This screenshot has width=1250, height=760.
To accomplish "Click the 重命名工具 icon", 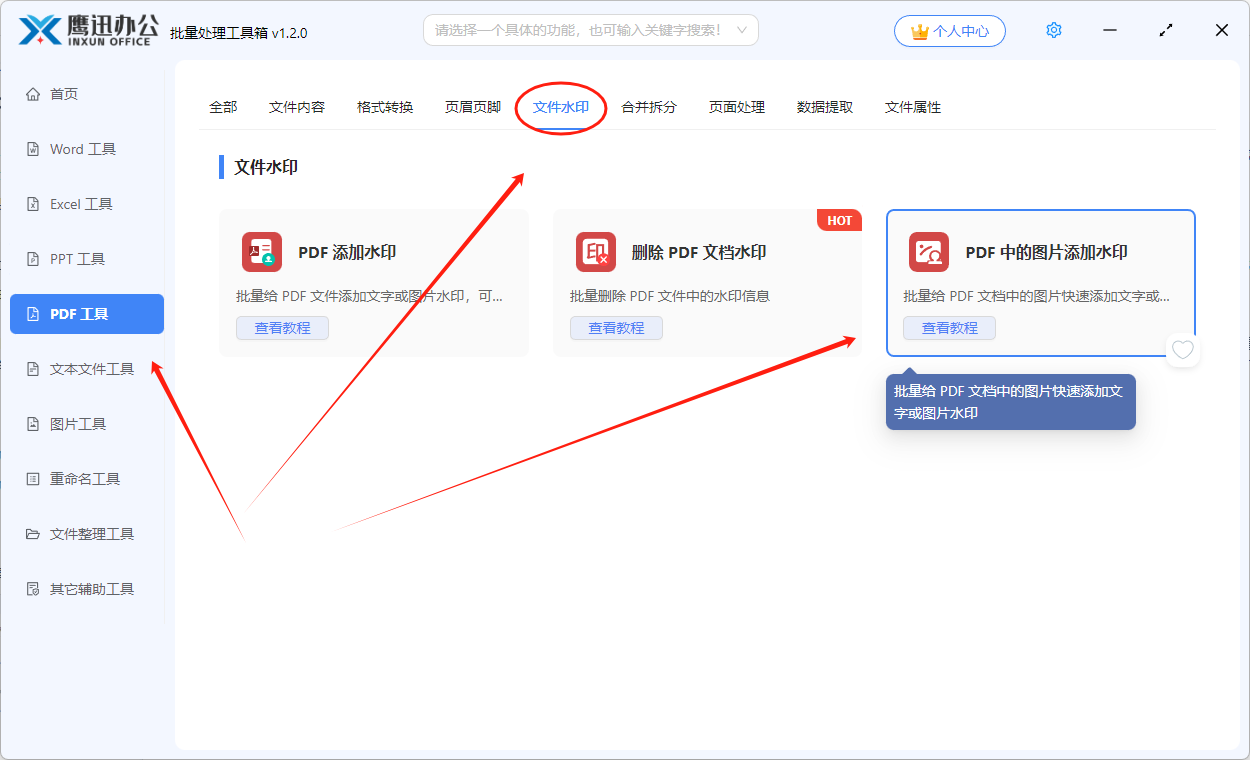I will tap(33, 479).
